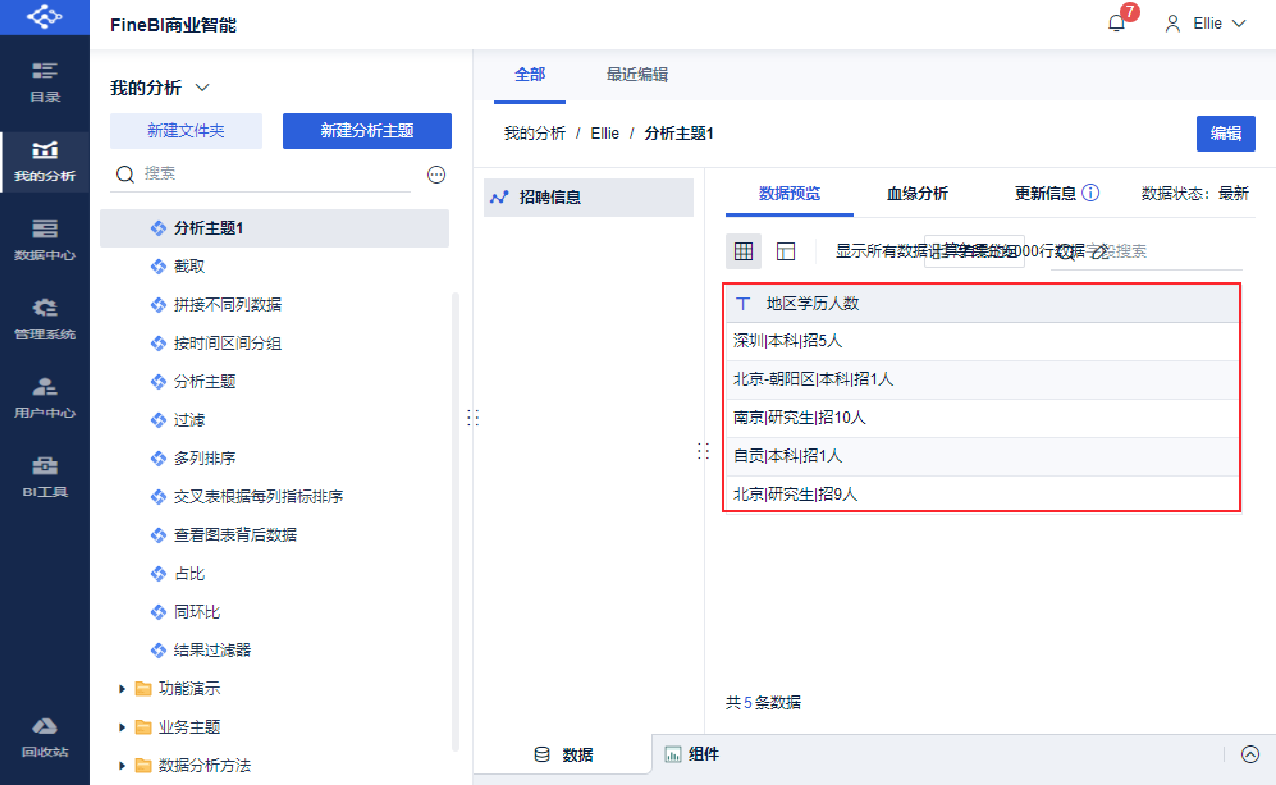Image resolution: width=1276 pixels, height=785 pixels.
Task: Select 招聘信息 dataset
Action: pyautogui.click(x=589, y=197)
